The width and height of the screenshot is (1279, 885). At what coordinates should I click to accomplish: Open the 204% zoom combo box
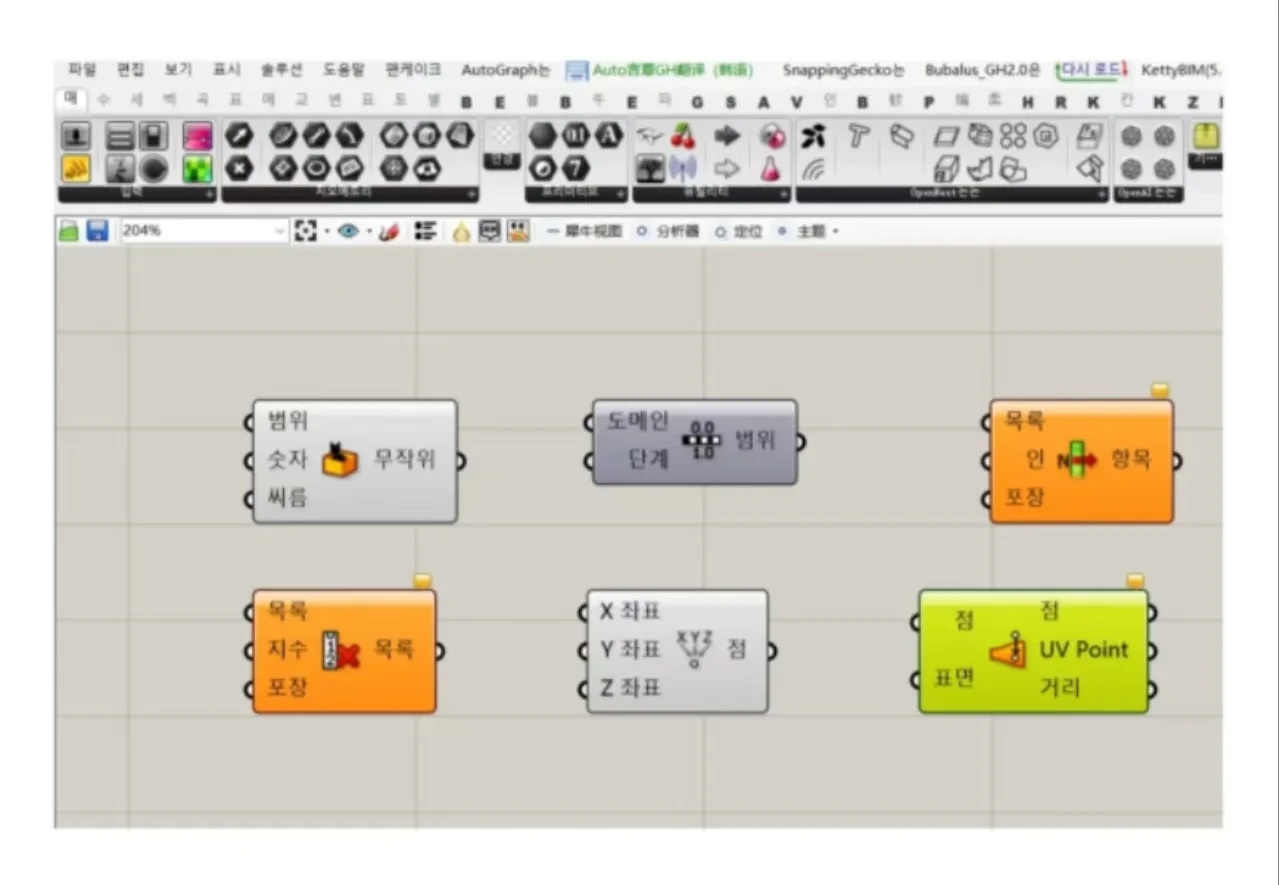click(203, 231)
